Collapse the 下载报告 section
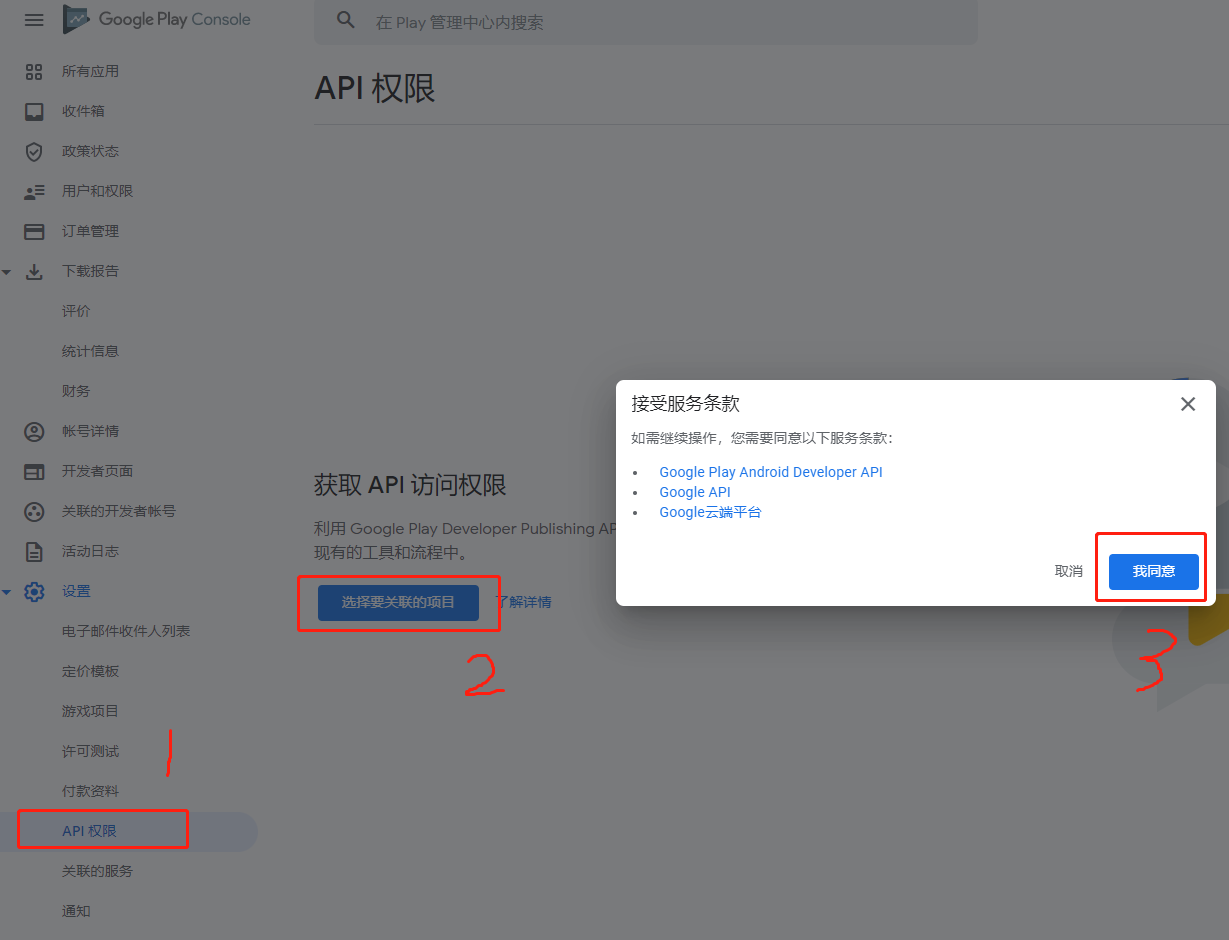 (x=8, y=271)
